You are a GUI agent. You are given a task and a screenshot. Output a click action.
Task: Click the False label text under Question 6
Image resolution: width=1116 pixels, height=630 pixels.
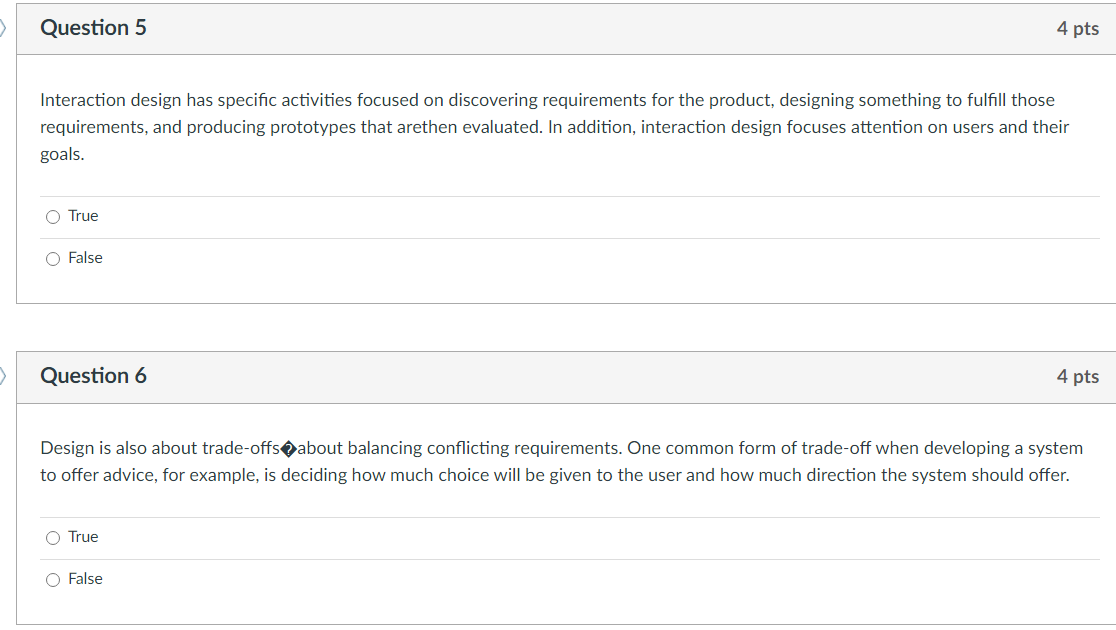tap(86, 579)
